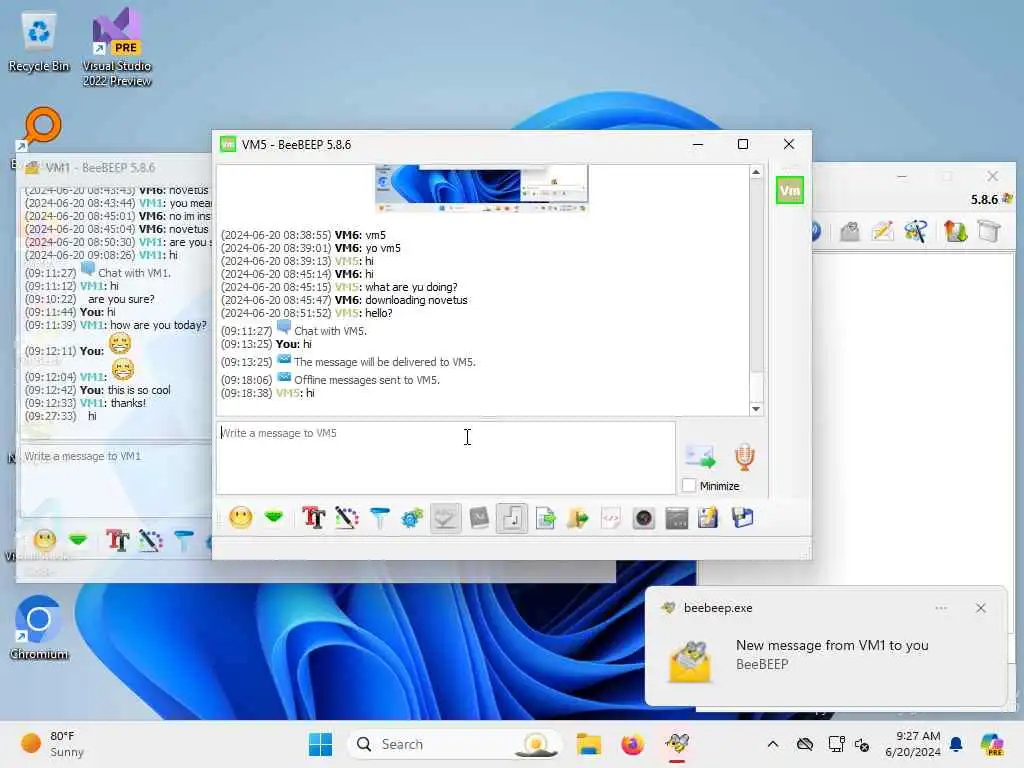This screenshot has height=768, width=1024.
Task: Click the notepad with yellow pencil icon
Action: pyautogui.click(x=708, y=518)
